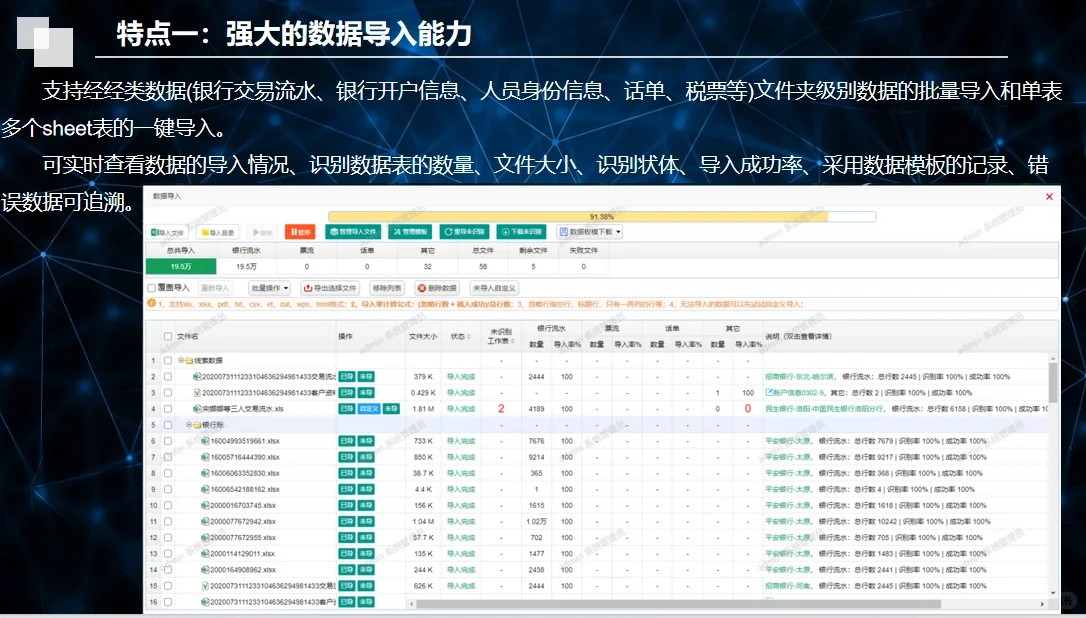Open 管理导入文件 from the toolbar

click(x=353, y=231)
